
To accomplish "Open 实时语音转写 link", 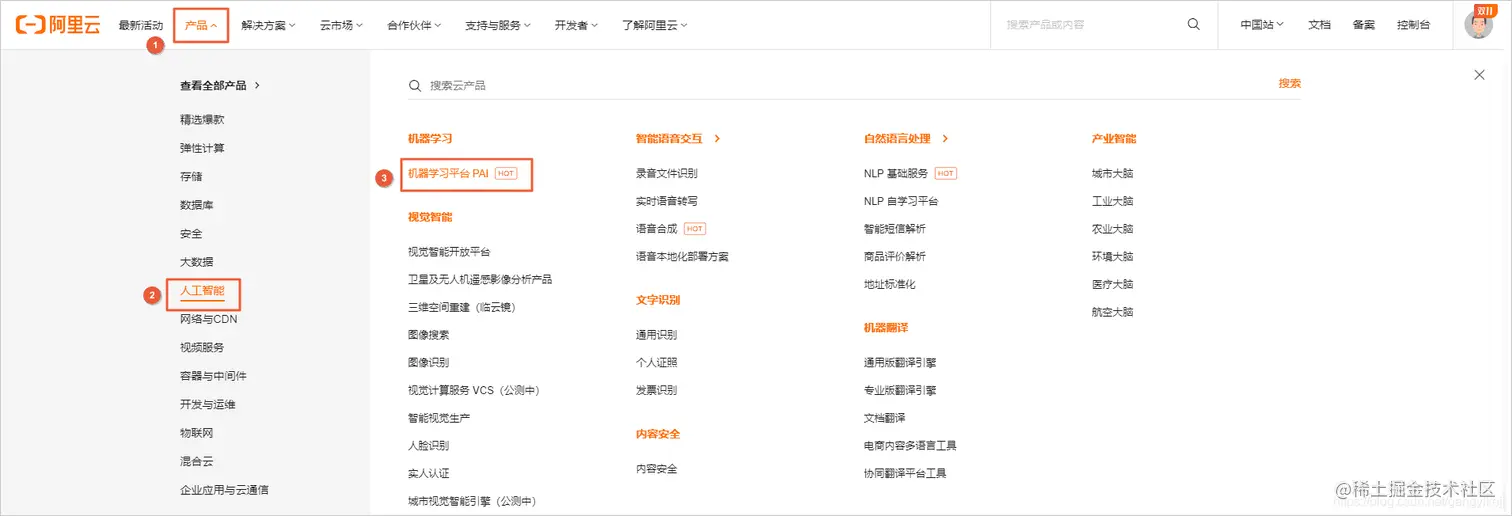I will (667, 201).
